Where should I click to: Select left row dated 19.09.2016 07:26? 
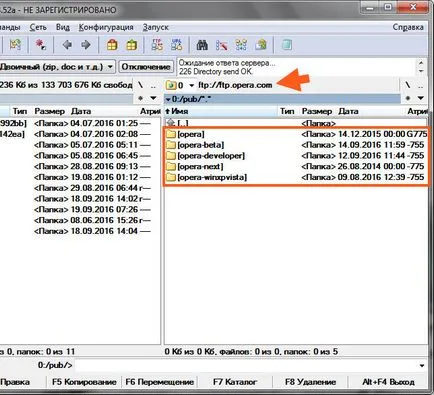(80, 209)
